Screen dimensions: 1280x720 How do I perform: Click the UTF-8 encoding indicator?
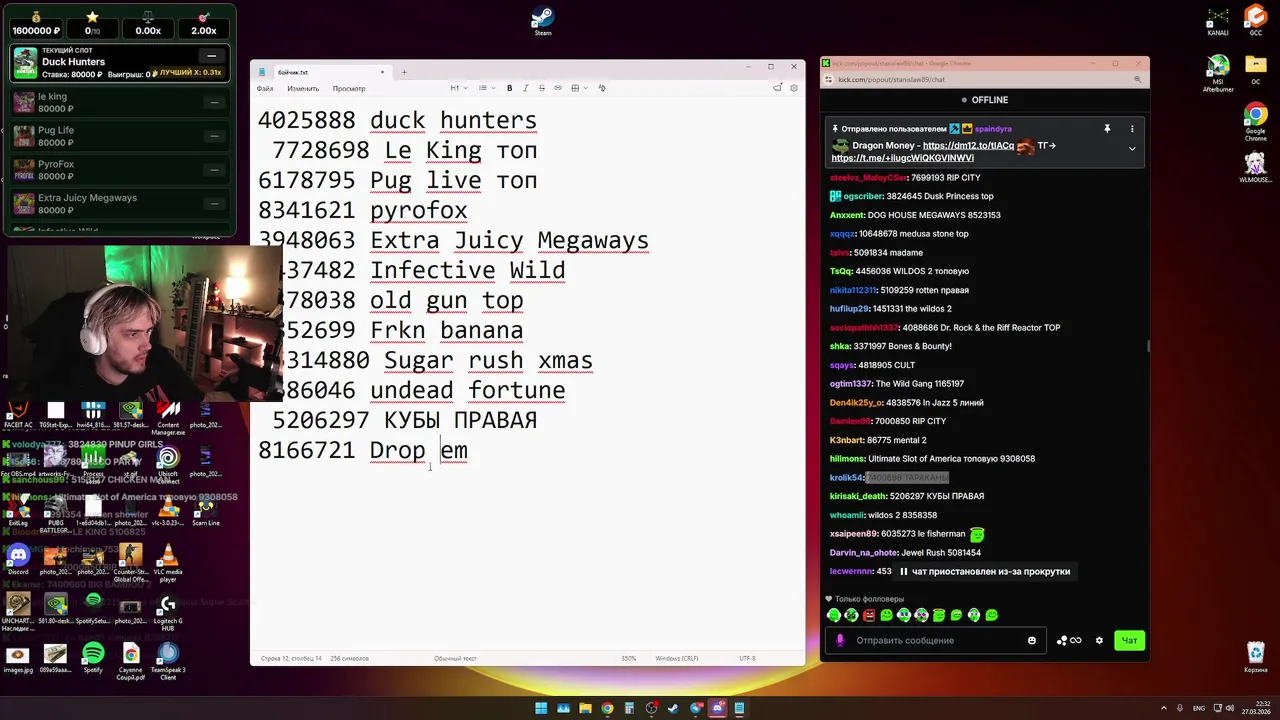pyautogui.click(x=747, y=658)
